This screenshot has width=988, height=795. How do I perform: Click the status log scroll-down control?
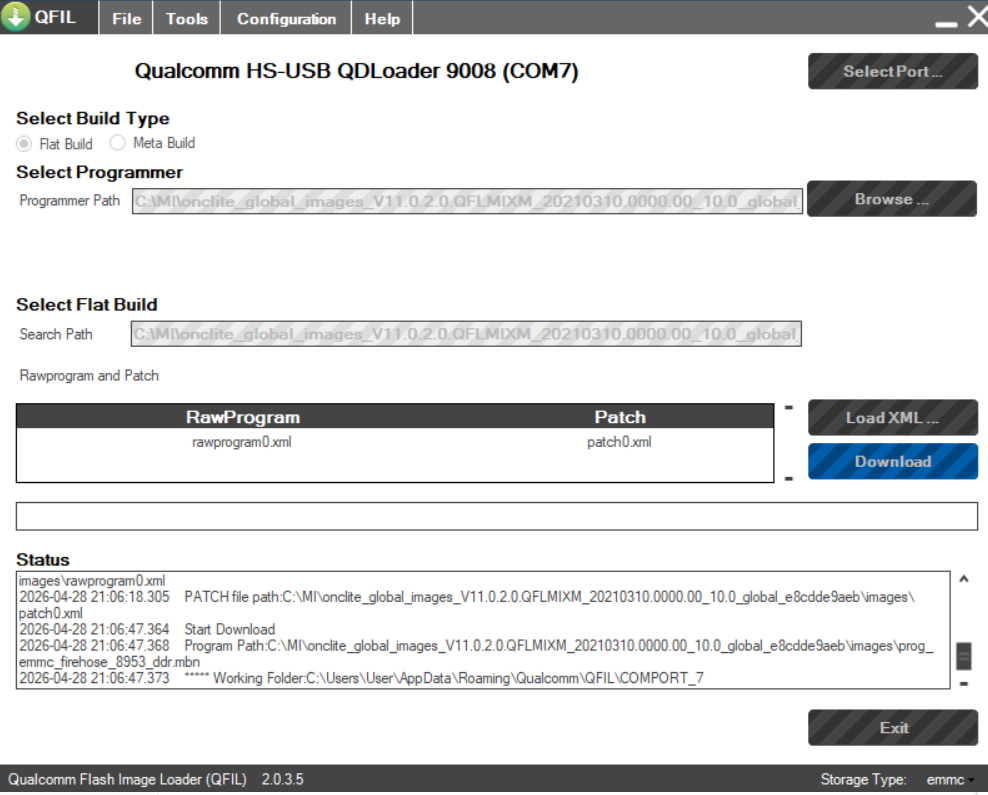click(x=963, y=683)
